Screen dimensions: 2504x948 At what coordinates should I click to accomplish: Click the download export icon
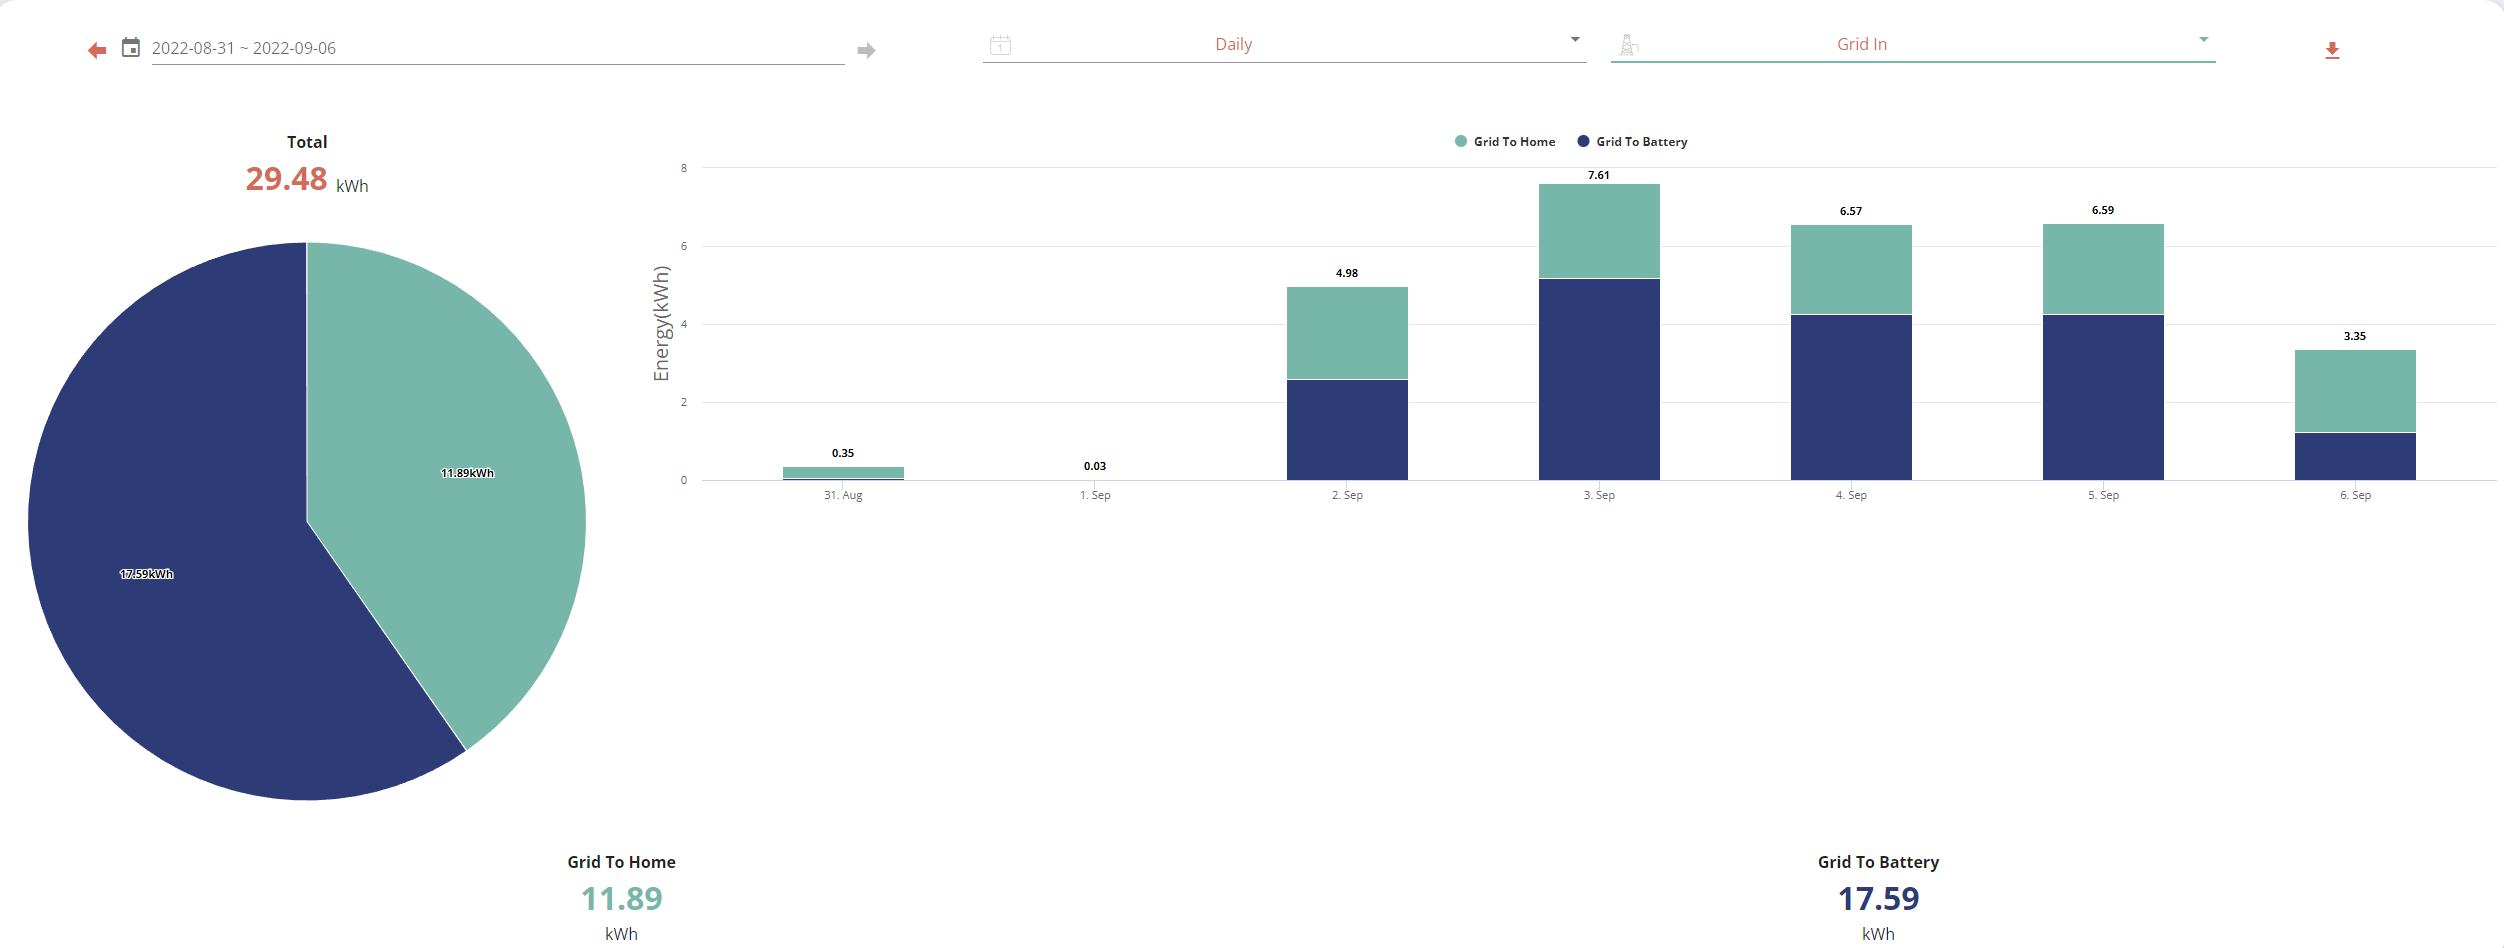tap(2332, 50)
